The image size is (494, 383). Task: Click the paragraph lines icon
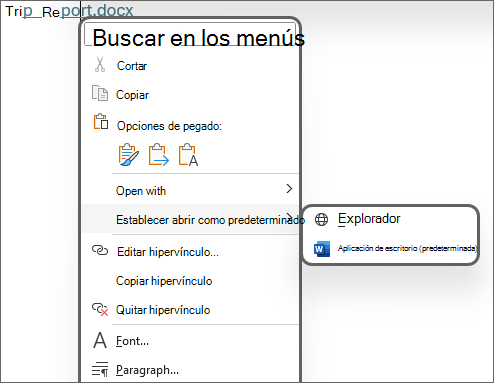point(100,369)
